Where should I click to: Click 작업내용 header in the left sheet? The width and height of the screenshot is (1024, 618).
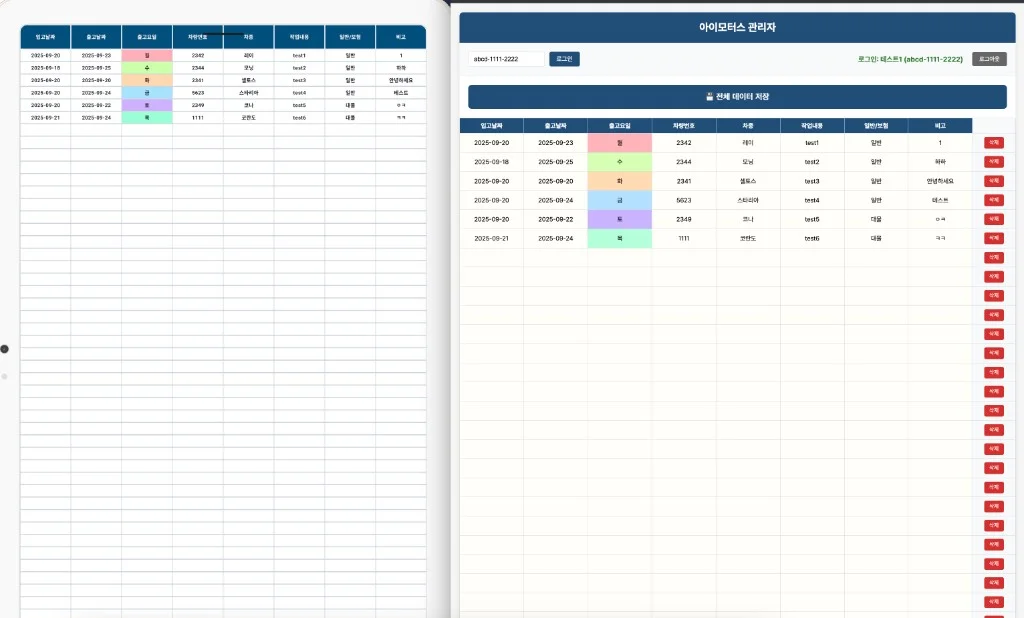click(x=299, y=37)
